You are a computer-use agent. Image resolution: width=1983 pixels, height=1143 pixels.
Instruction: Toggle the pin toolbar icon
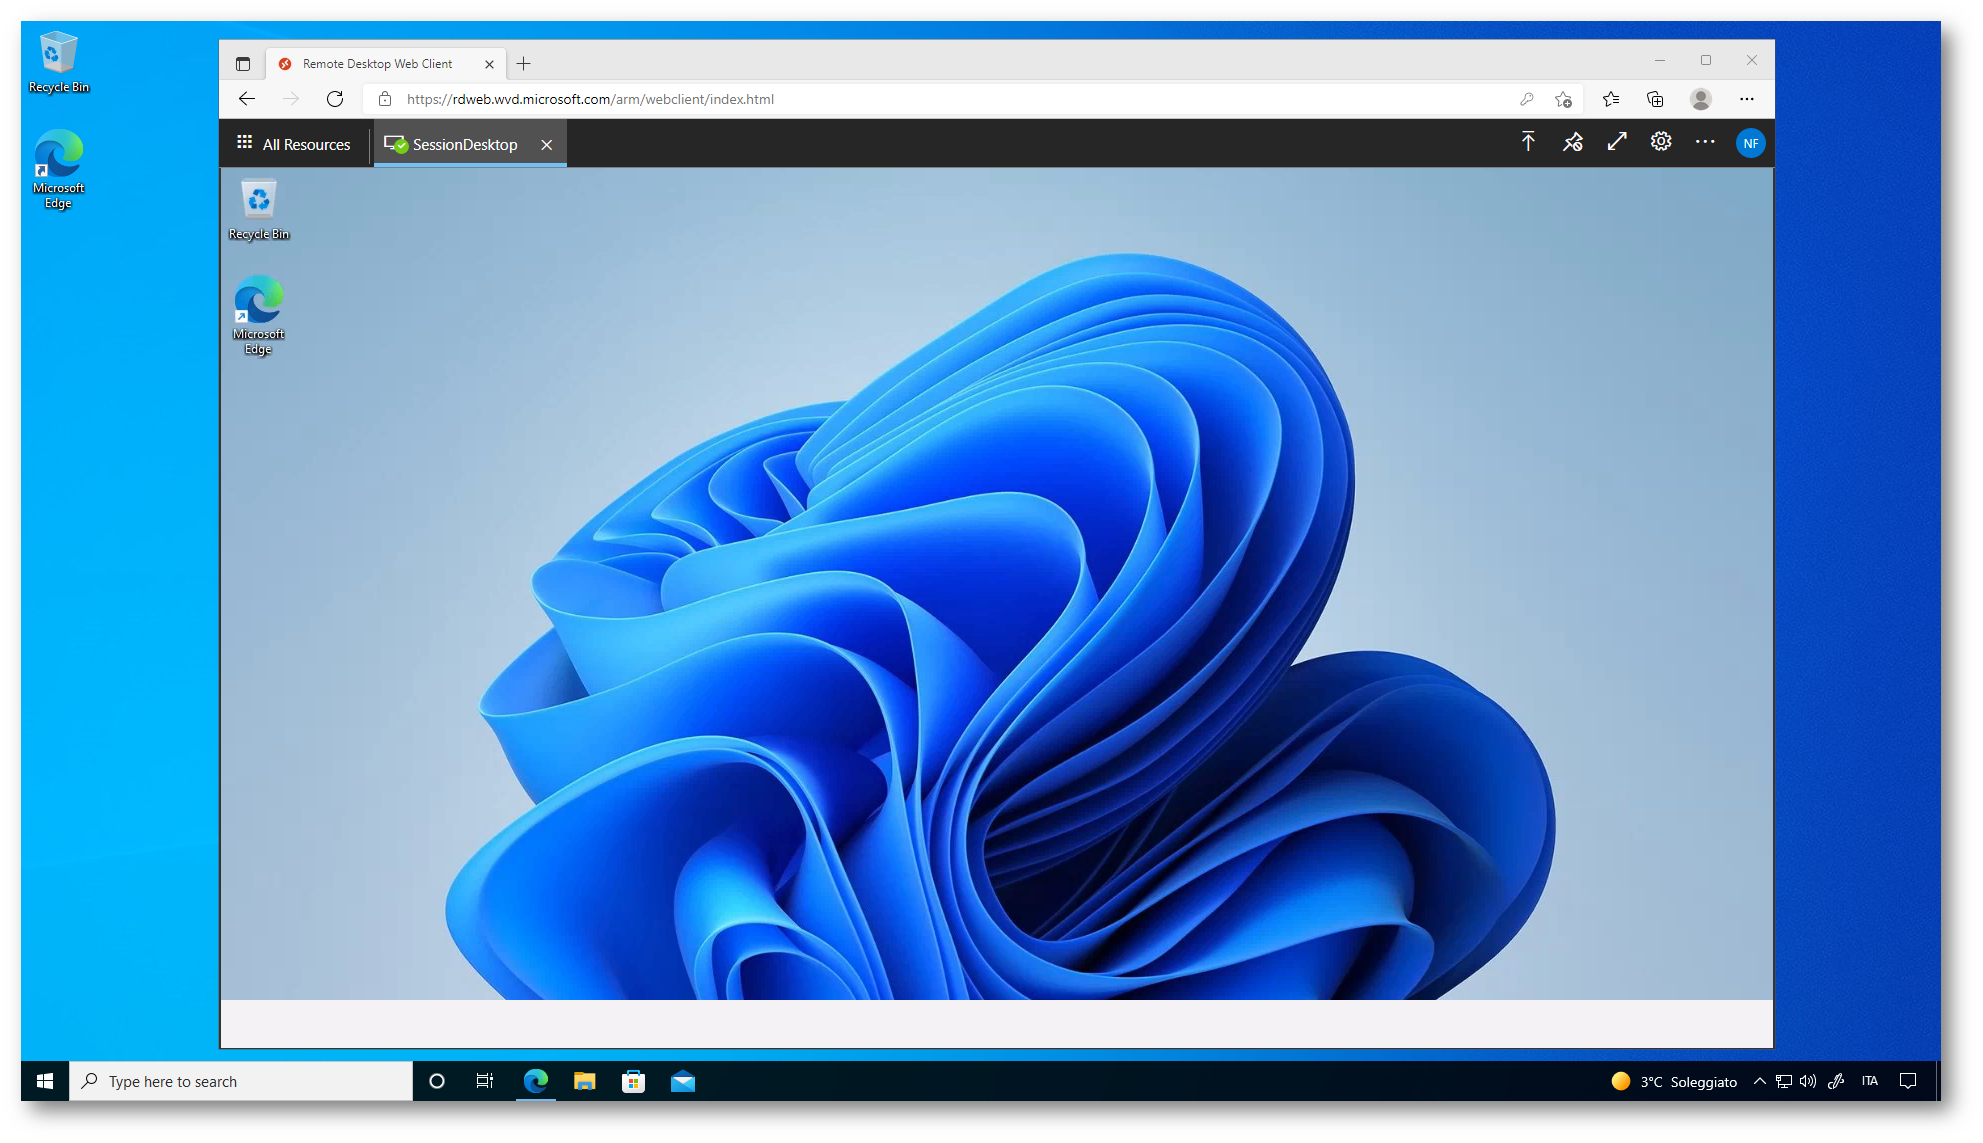tap(1573, 142)
